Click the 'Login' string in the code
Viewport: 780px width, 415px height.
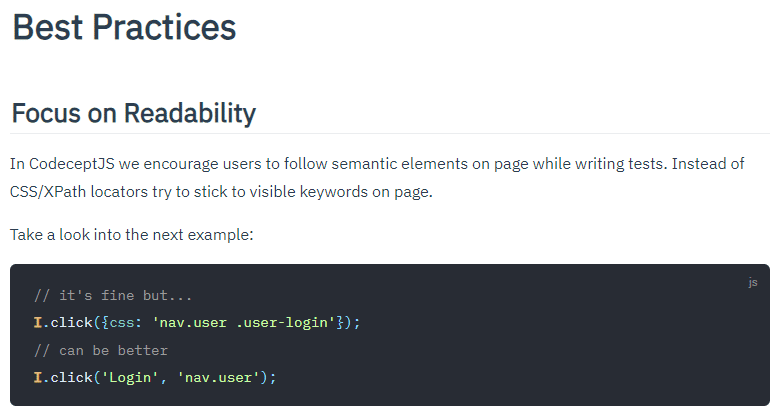pos(130,378)
